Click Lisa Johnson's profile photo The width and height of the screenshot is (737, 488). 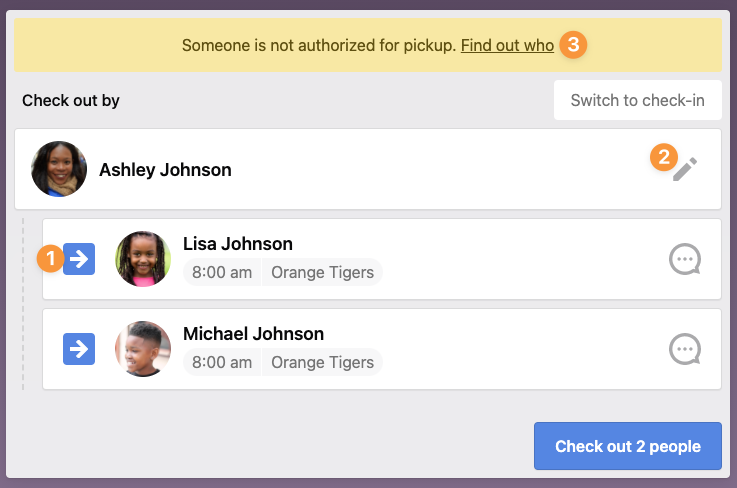pos(143,259)
